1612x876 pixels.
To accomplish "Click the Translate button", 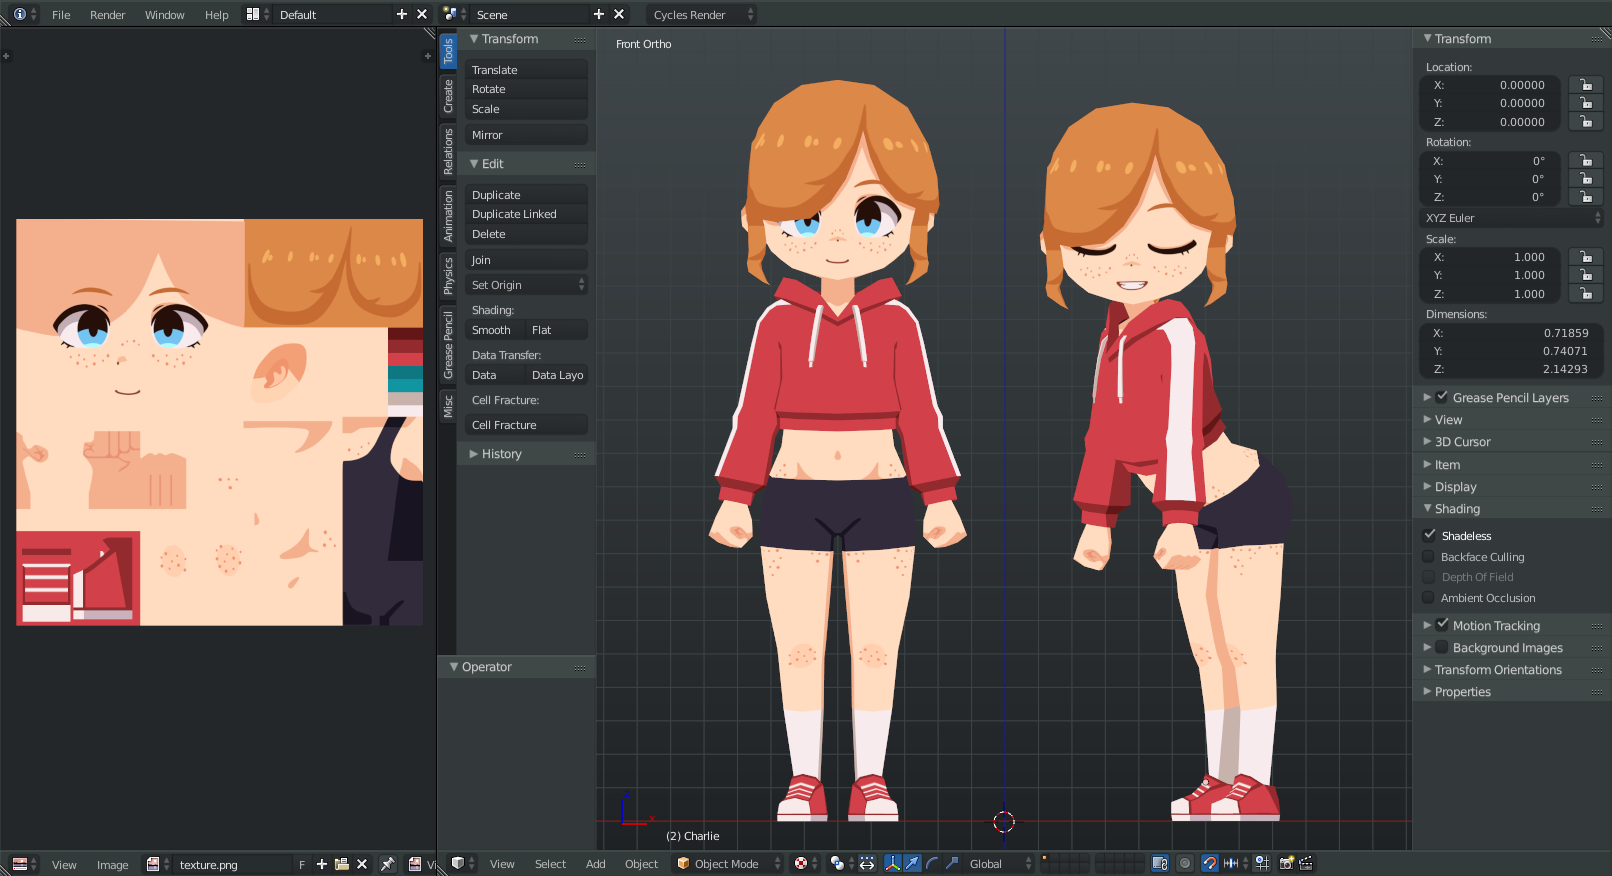I will click(527, 70).
